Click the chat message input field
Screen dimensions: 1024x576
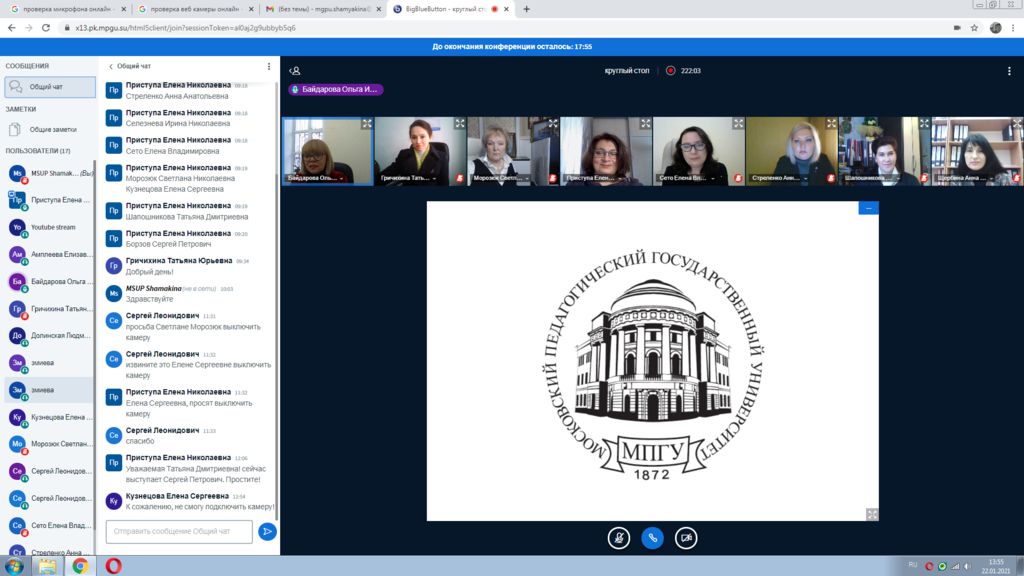pos(179,532)
